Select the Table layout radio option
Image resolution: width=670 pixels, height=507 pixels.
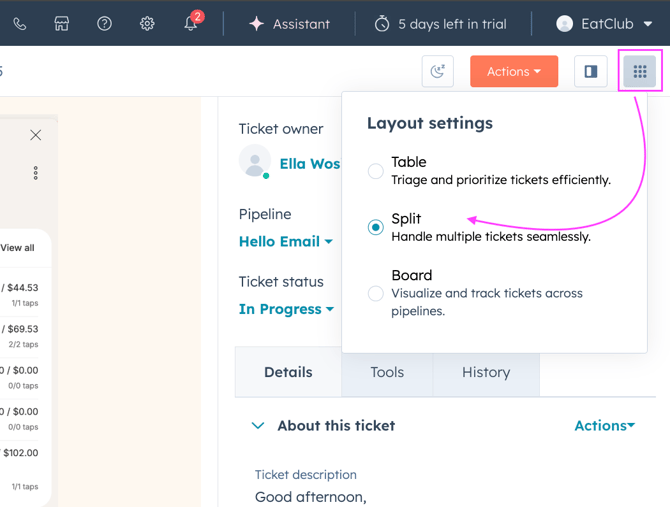tap(376, 171)
